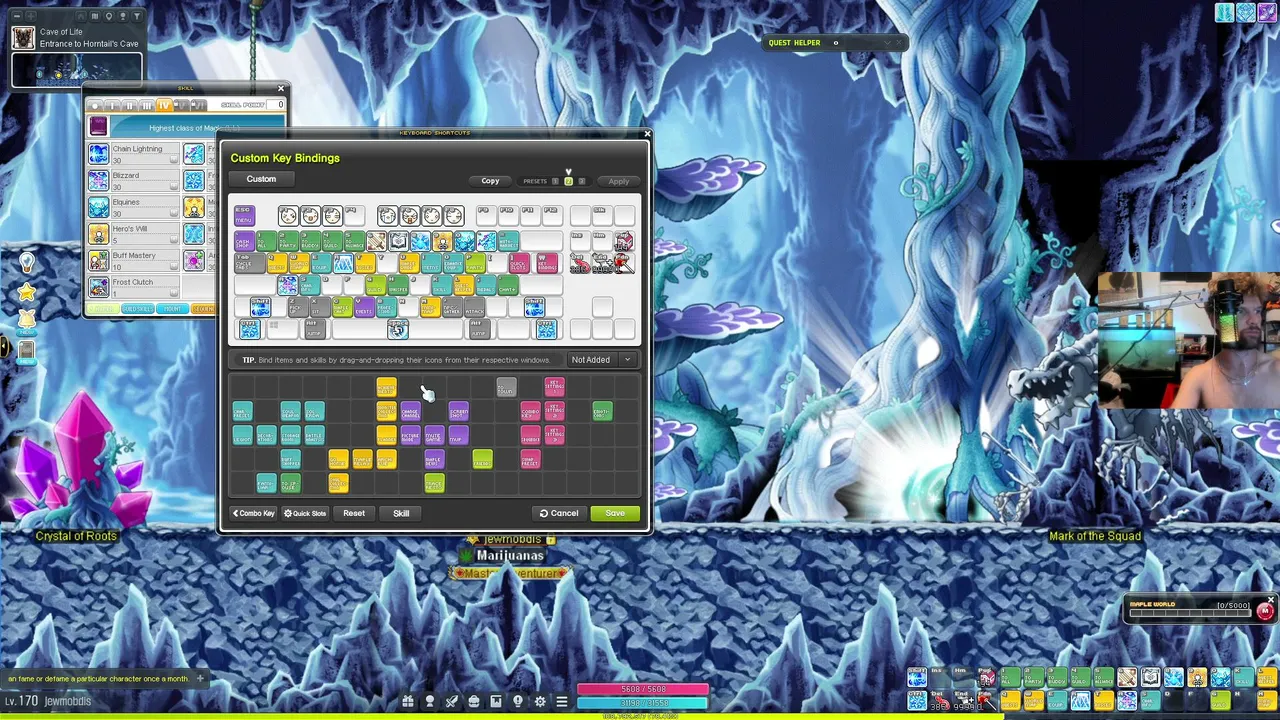Image resolution: width=1280 pixels, height=720 pixels.
Task: Click the minimap thumbnail
Action: click(x=77, y=70)
